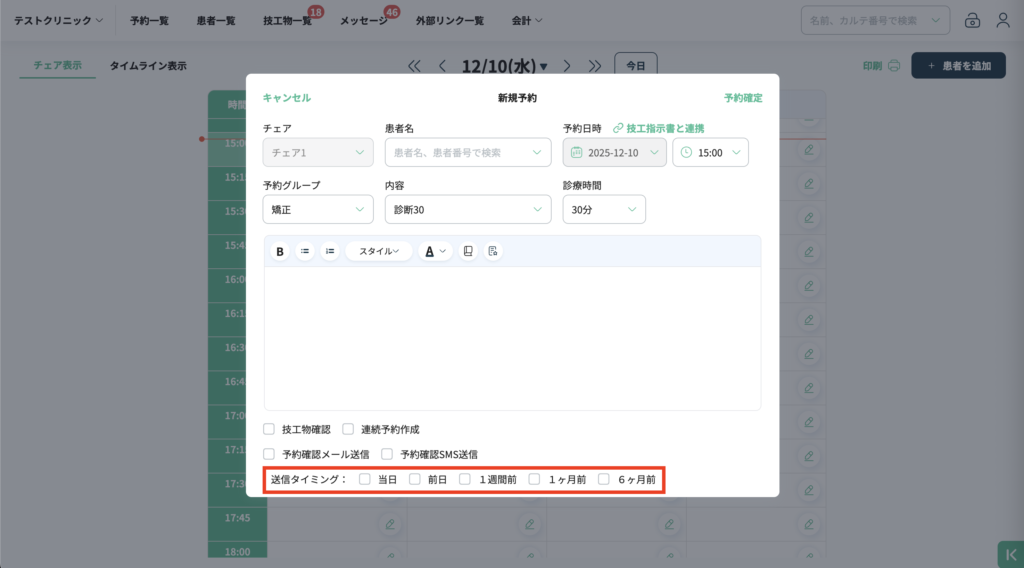Screen dimensions: 1024x568
Task: Open the user profile icon
Action: 1003,20
